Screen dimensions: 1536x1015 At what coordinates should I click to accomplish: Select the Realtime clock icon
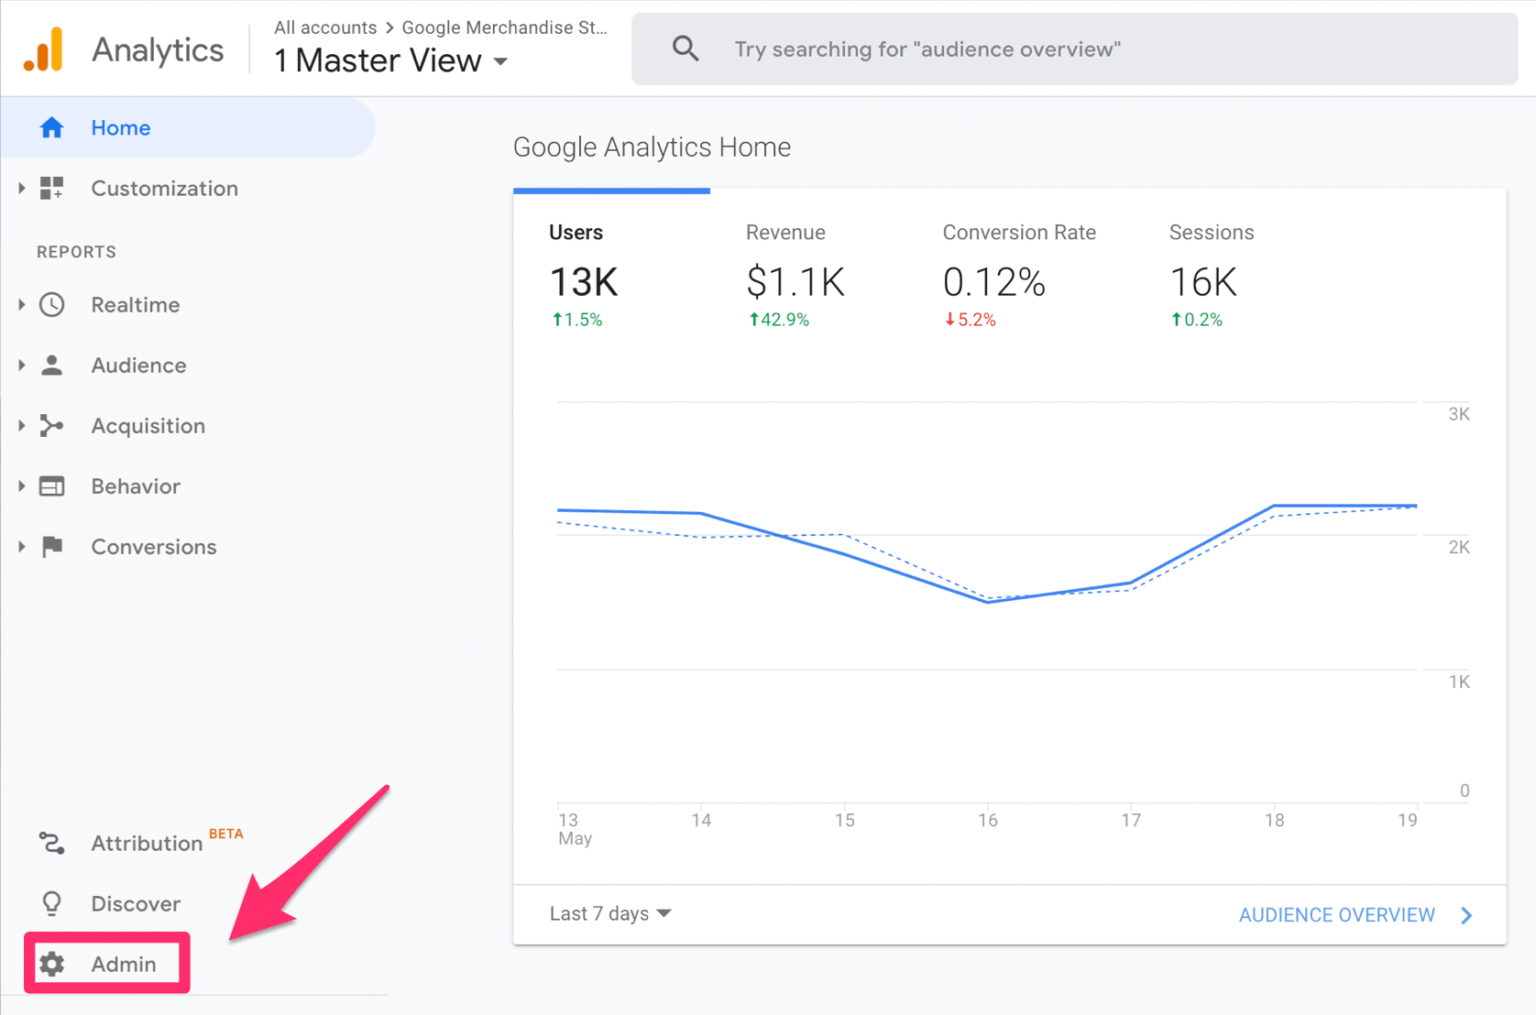(x=51, y=305)
